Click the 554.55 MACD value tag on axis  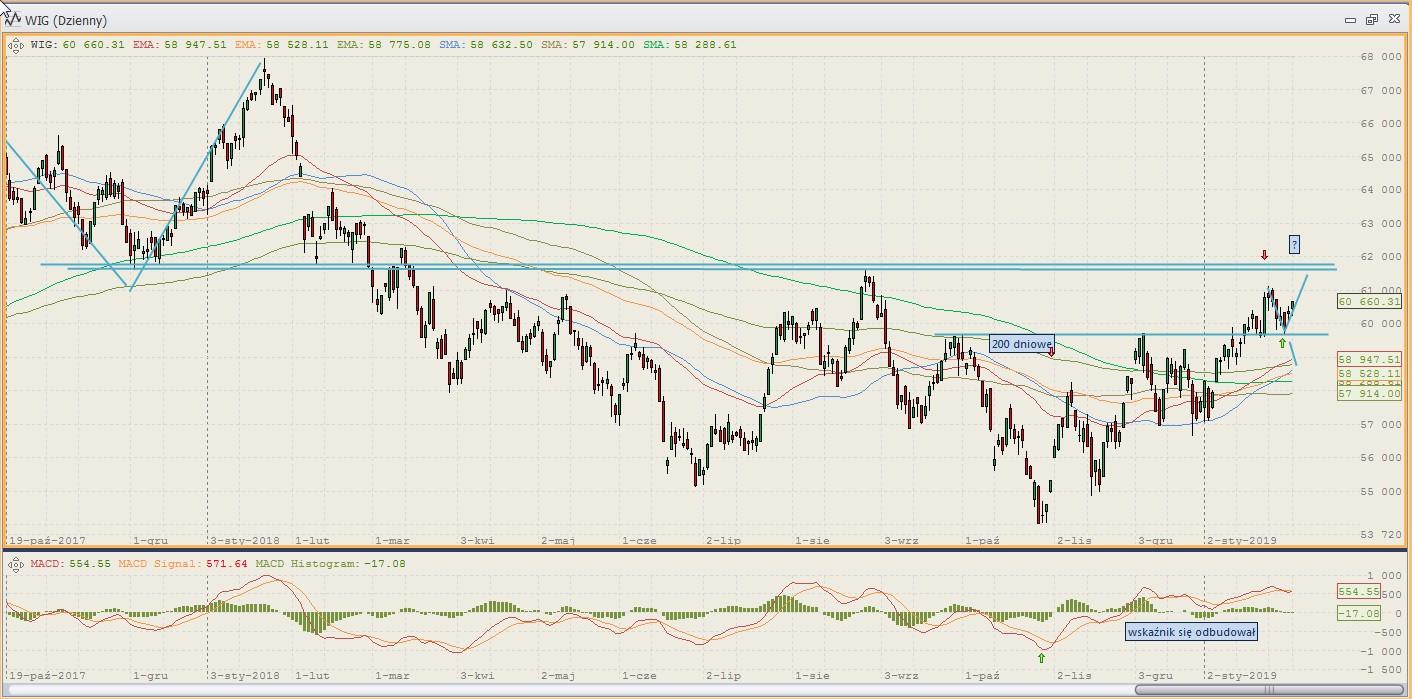pyautogui.click(x=1357, y=591)
